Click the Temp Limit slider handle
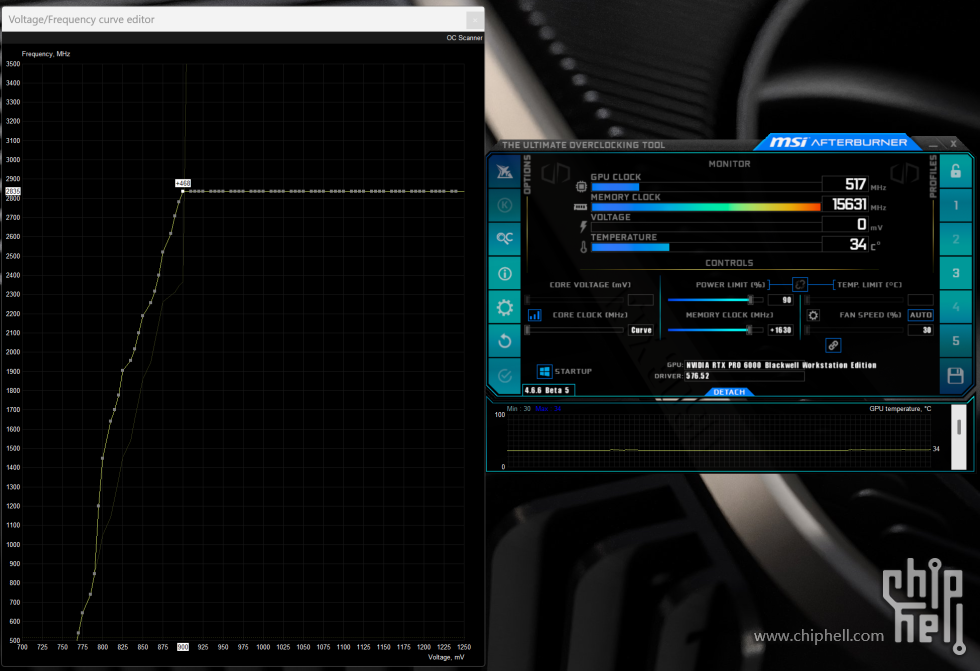This screenshot has width=980, height=671. (808, 300)
